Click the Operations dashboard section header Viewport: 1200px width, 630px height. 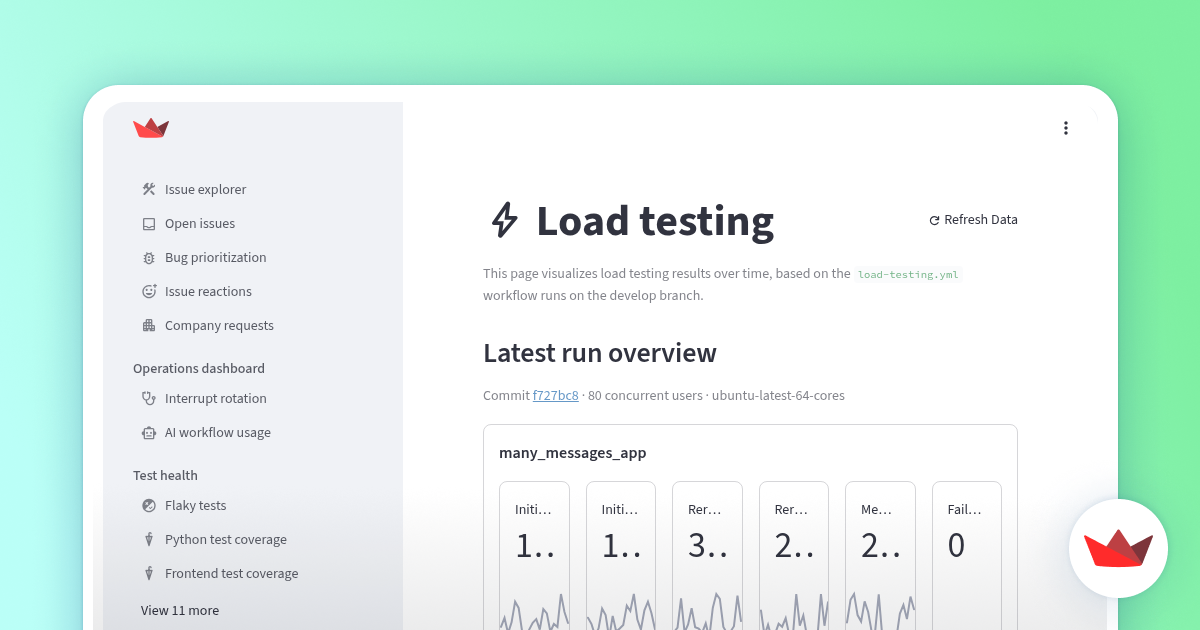point(199,368)
